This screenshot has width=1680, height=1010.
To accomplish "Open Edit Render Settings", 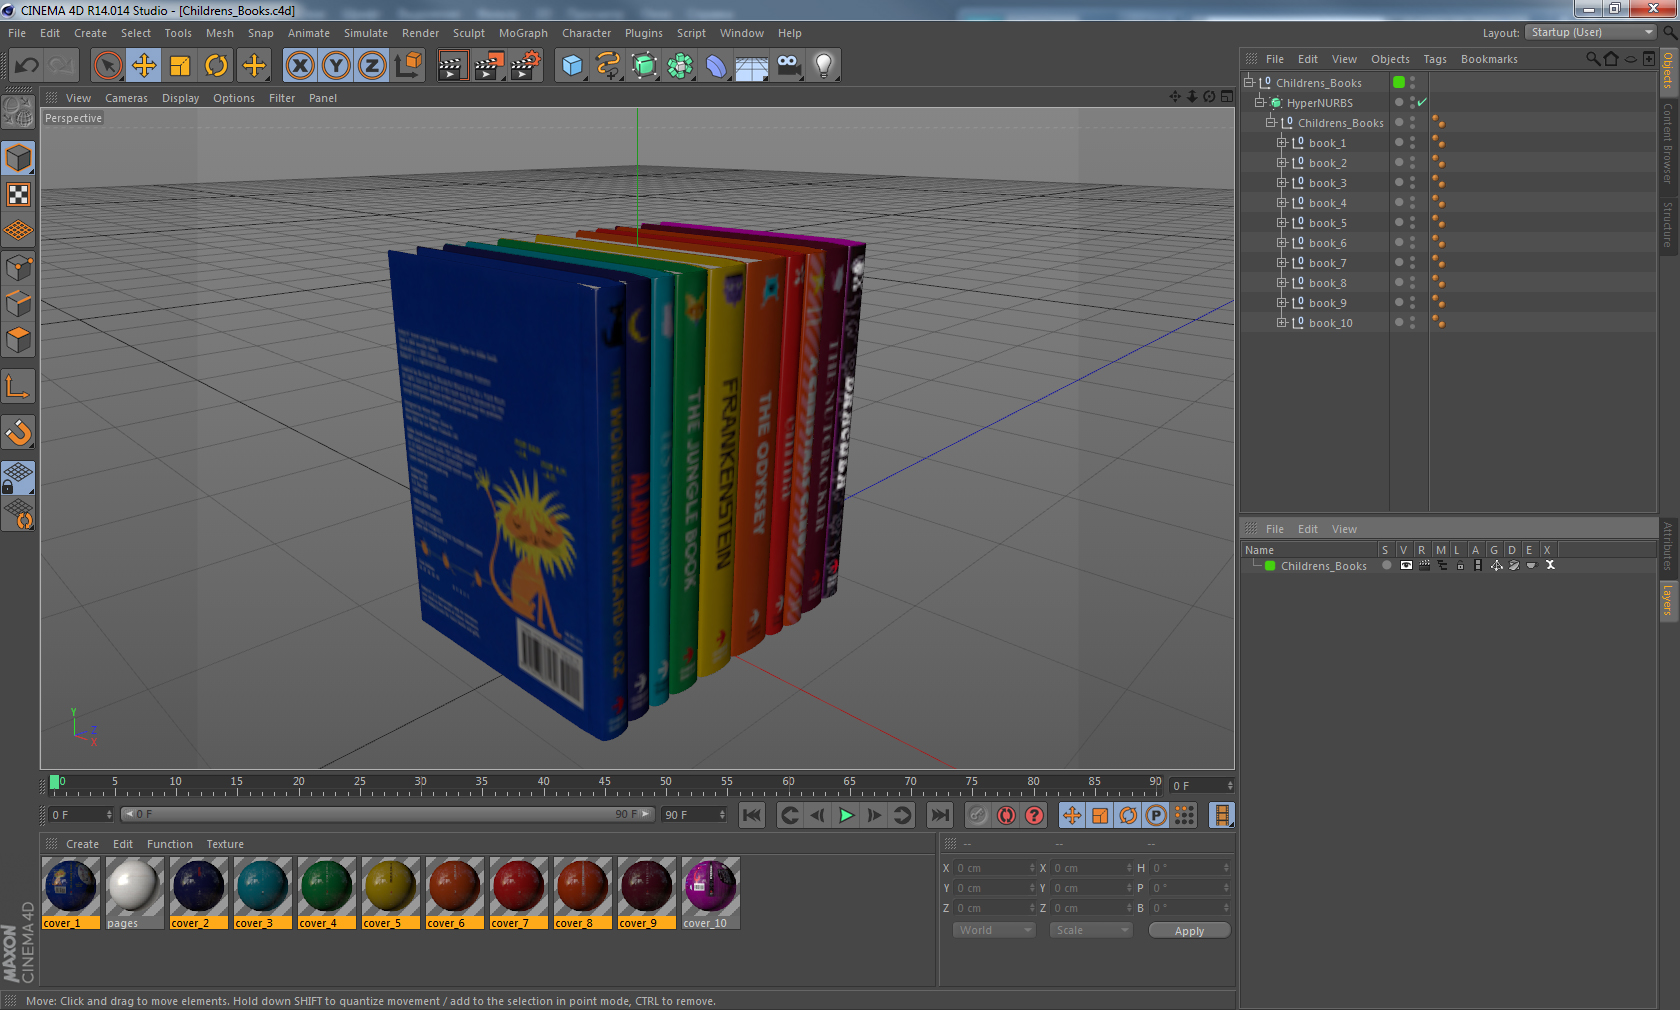I will [526, 66].
